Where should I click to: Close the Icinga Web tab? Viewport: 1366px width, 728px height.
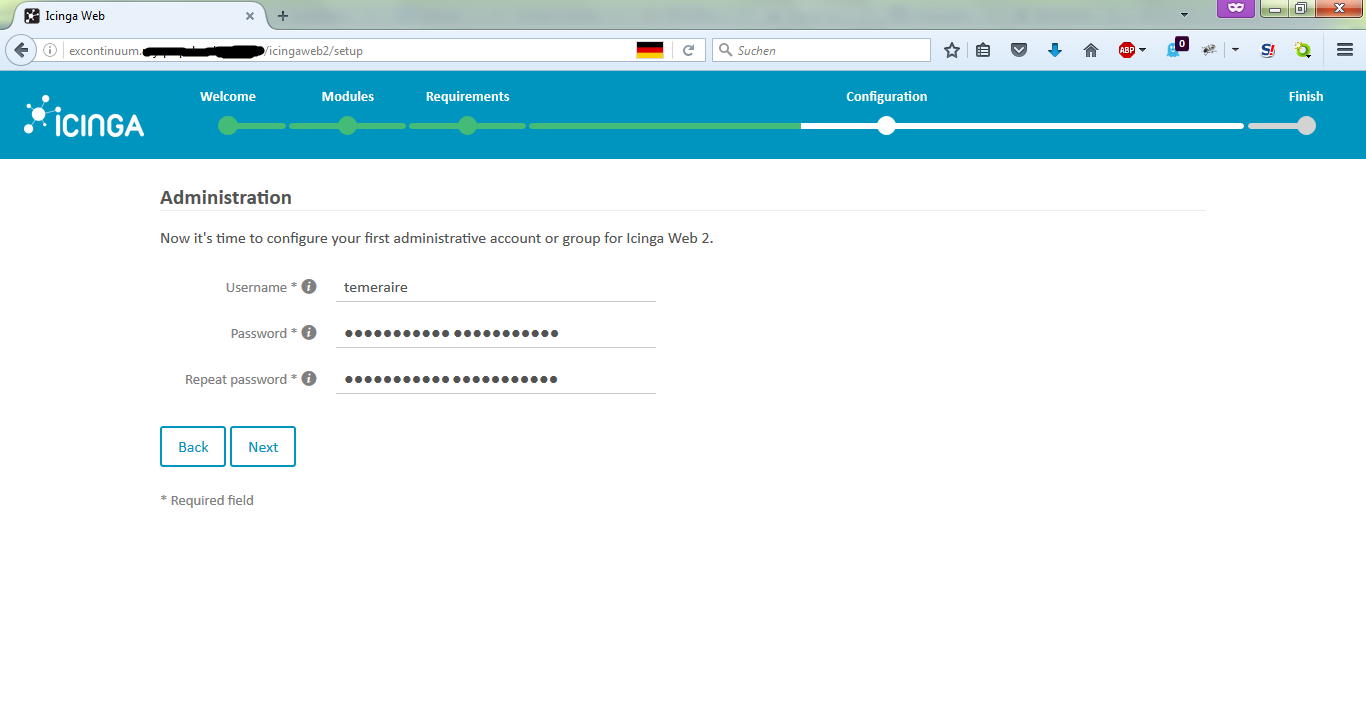click(x=250, y=16)
